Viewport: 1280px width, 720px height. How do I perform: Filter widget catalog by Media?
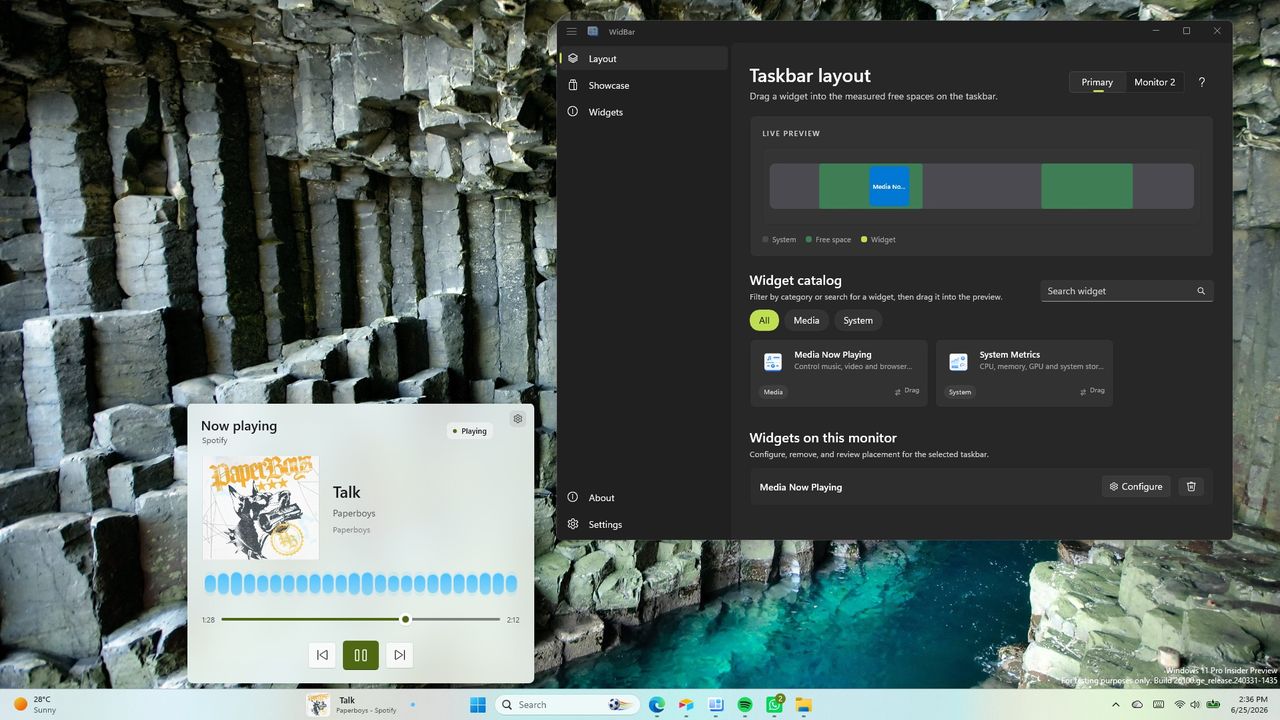coord(806,320)
